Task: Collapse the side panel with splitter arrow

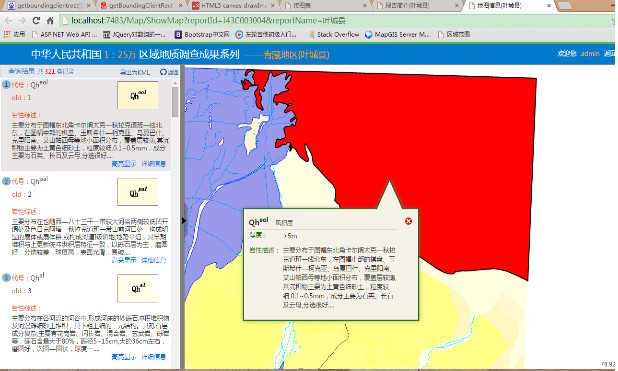Action: tap(184, 220)
